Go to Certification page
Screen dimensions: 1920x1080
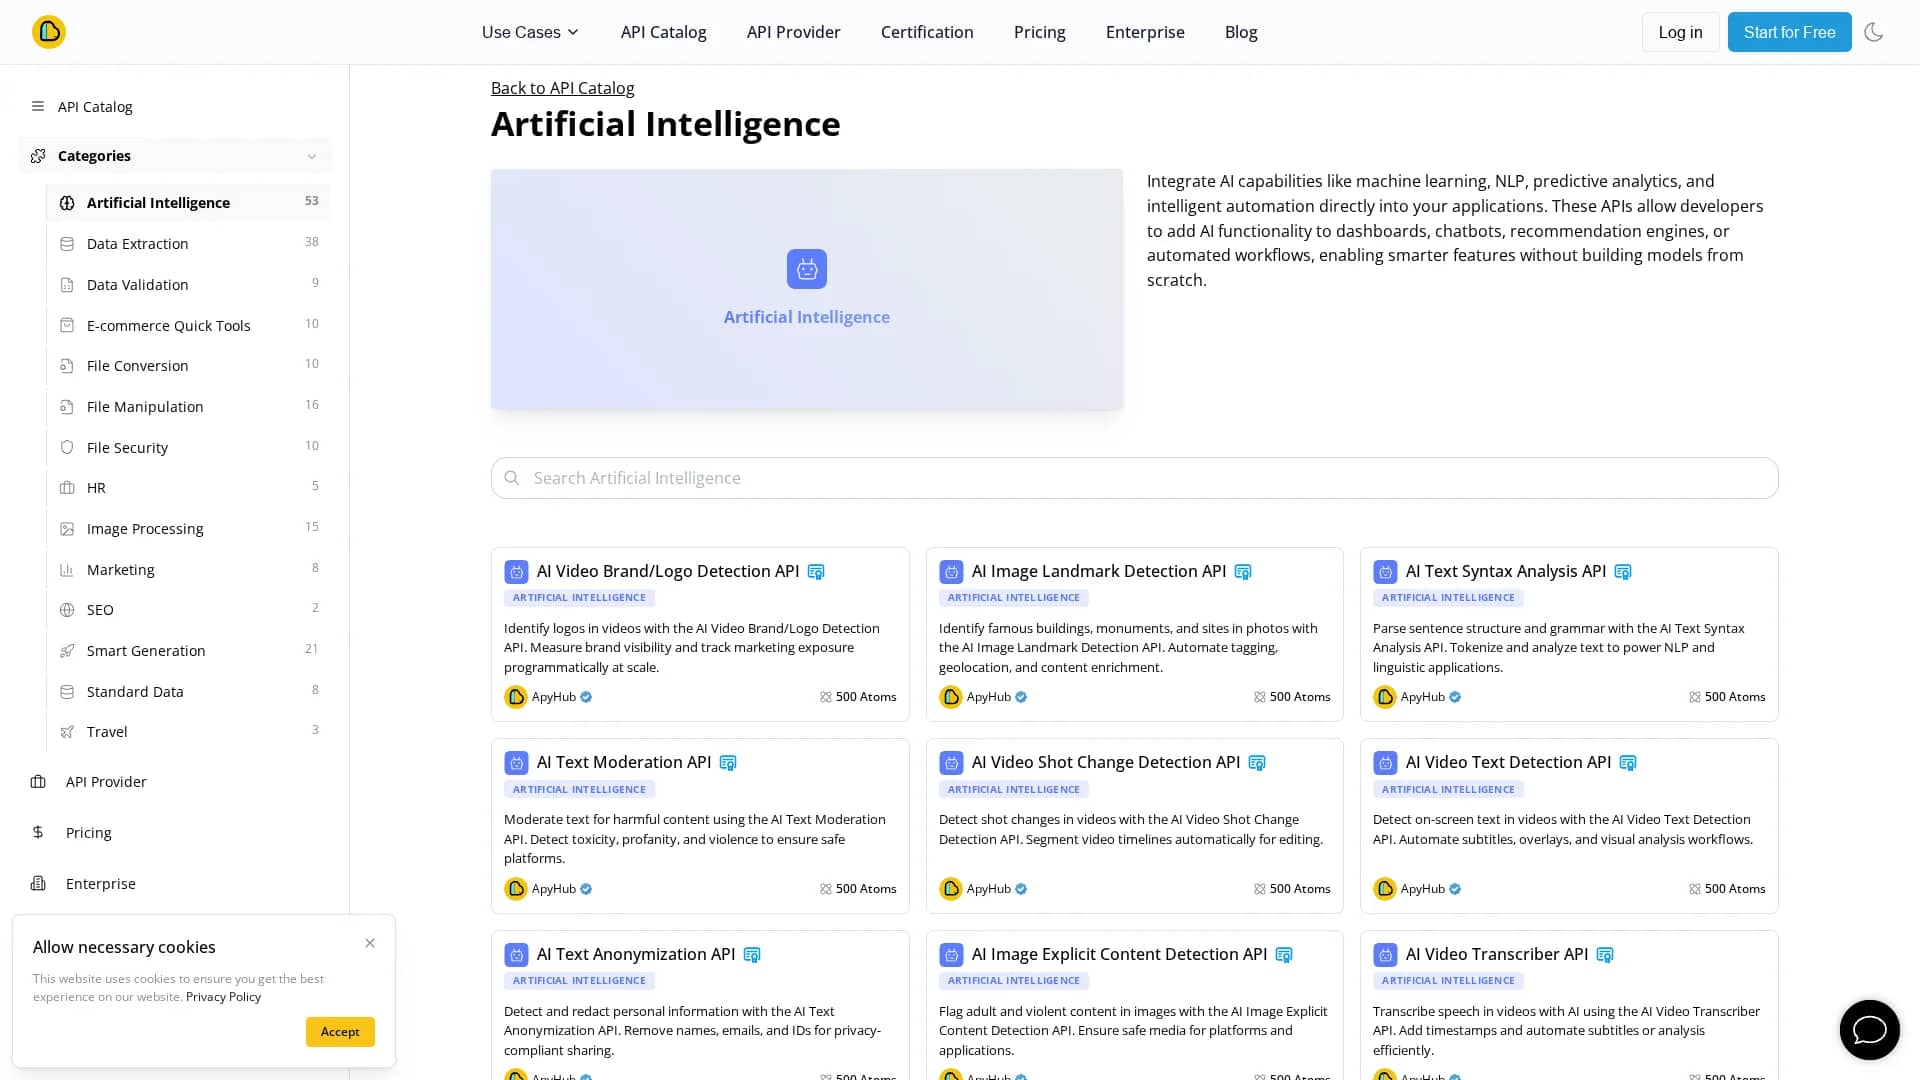point(927,32)
